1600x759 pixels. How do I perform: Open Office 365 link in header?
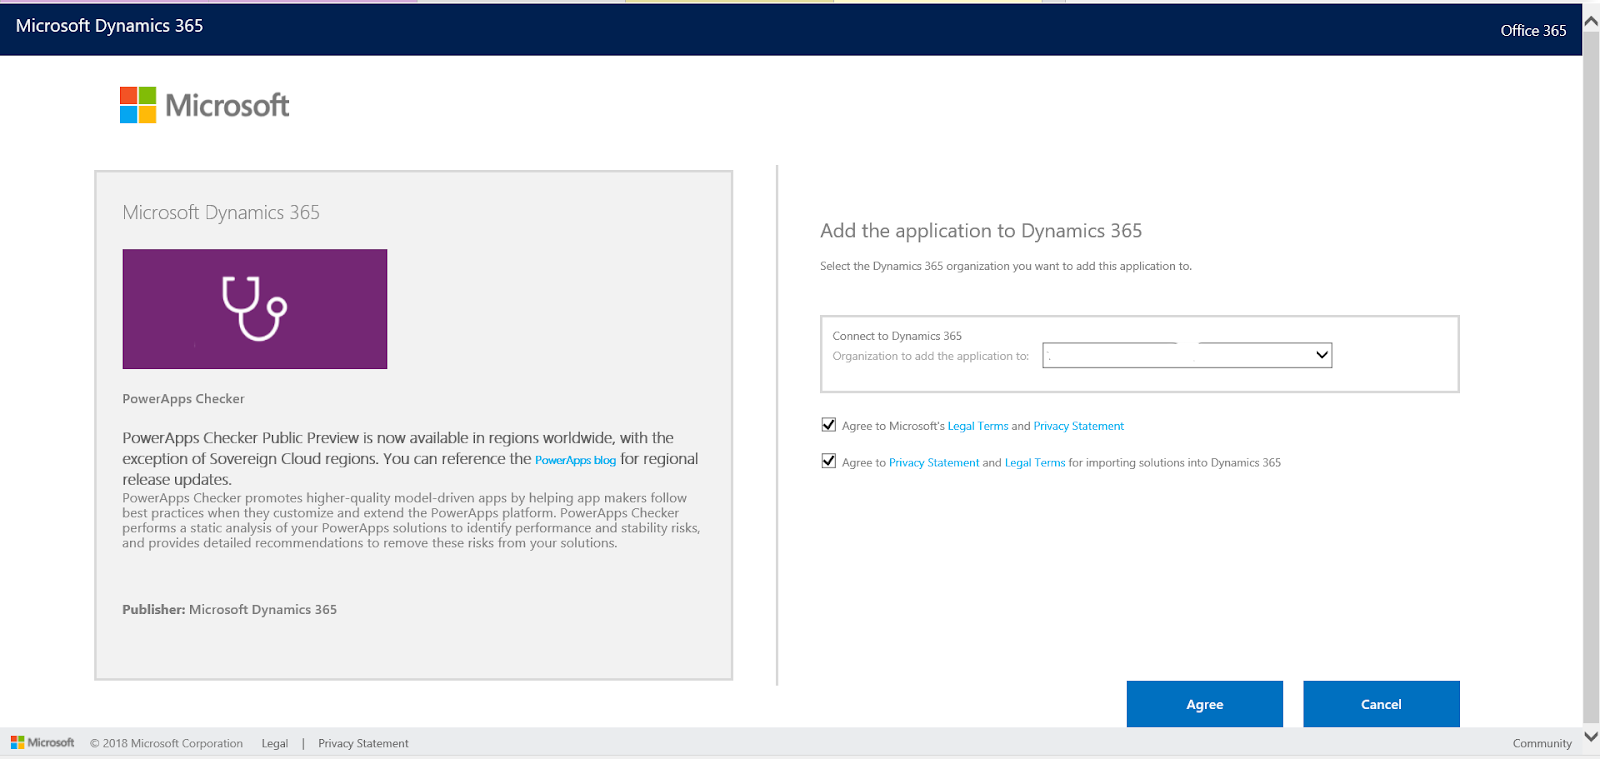pos(1533,30)
